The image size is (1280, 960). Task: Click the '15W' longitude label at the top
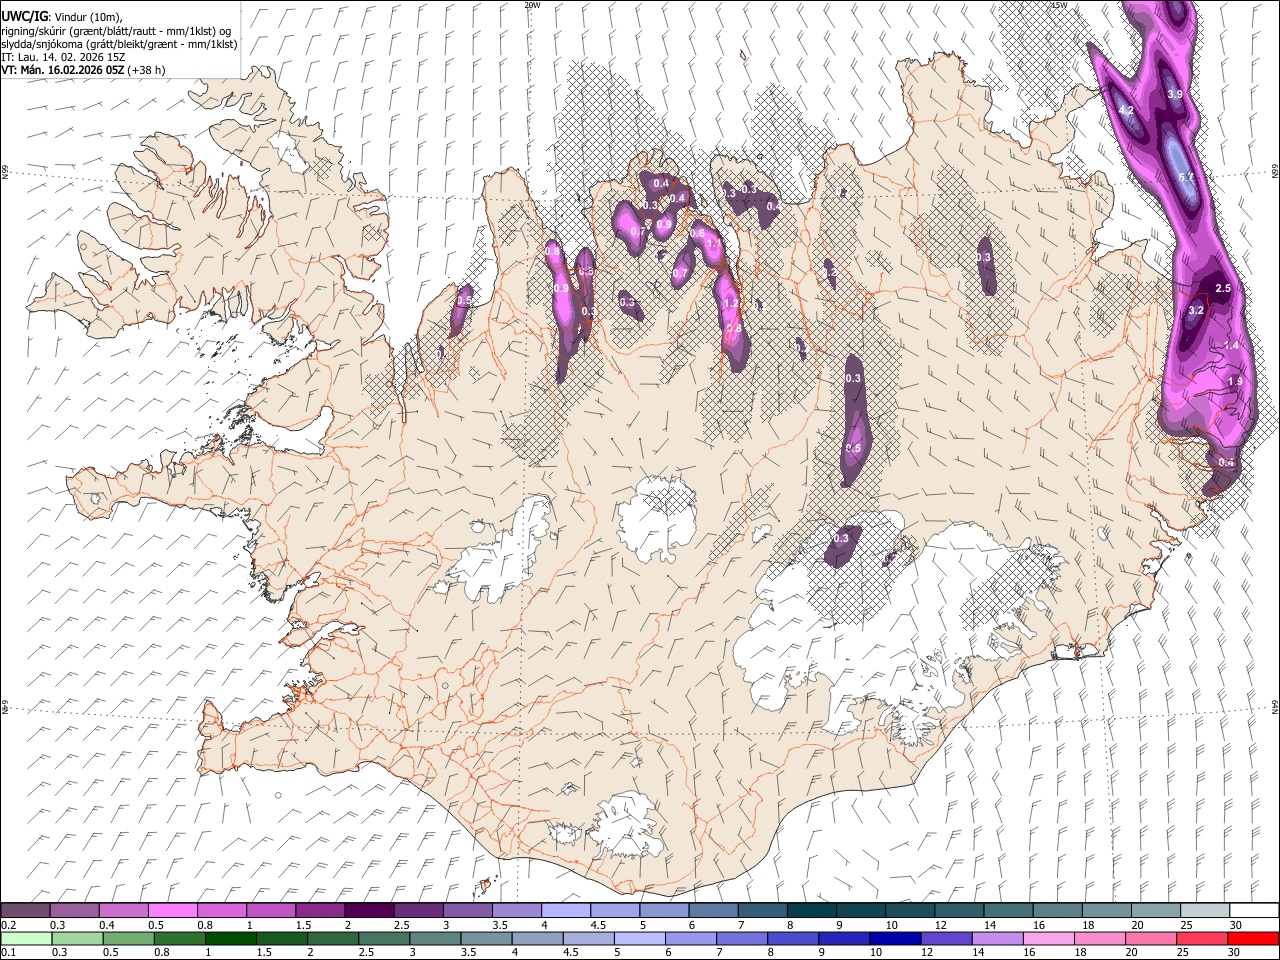click(1059, 5)
